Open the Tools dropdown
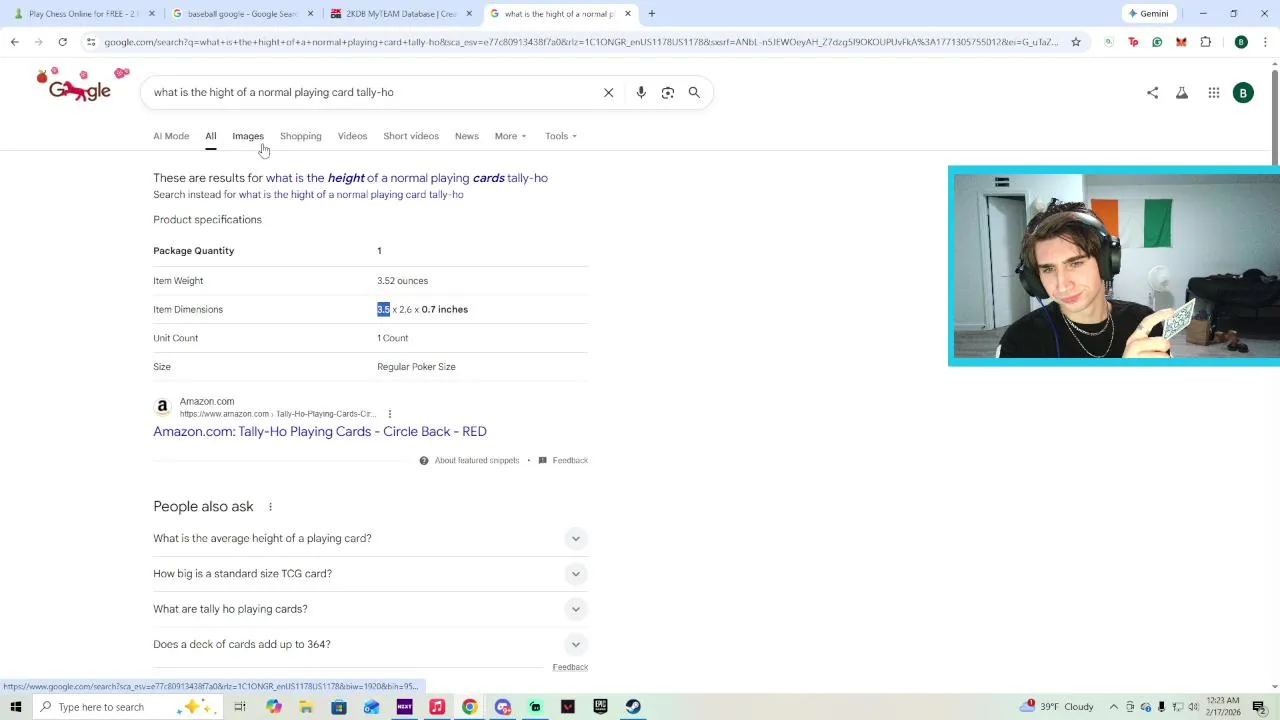Screen dimensions: 1280x720 [560, 136]
